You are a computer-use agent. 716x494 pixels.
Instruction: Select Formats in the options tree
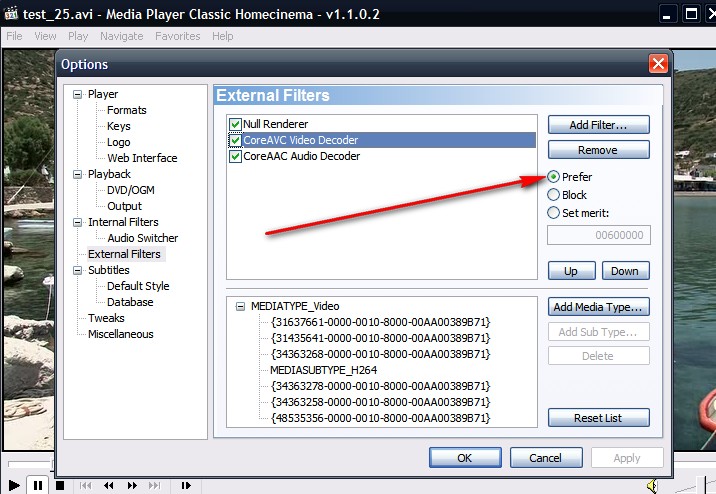pyautogui.click(x=126, y=110)
